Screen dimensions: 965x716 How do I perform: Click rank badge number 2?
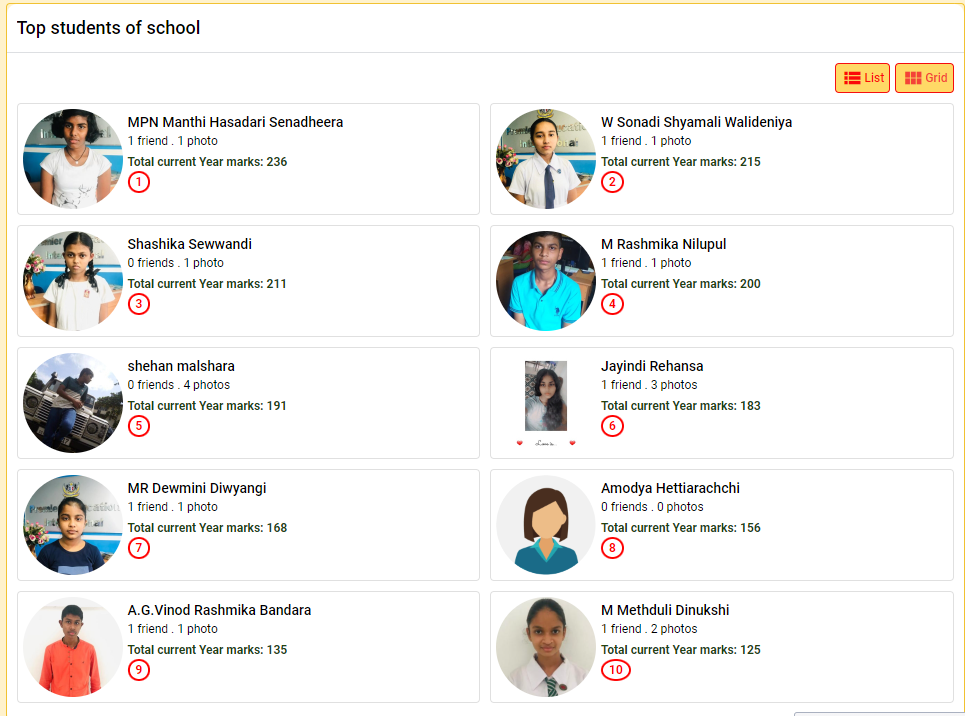tap(612, 182)
